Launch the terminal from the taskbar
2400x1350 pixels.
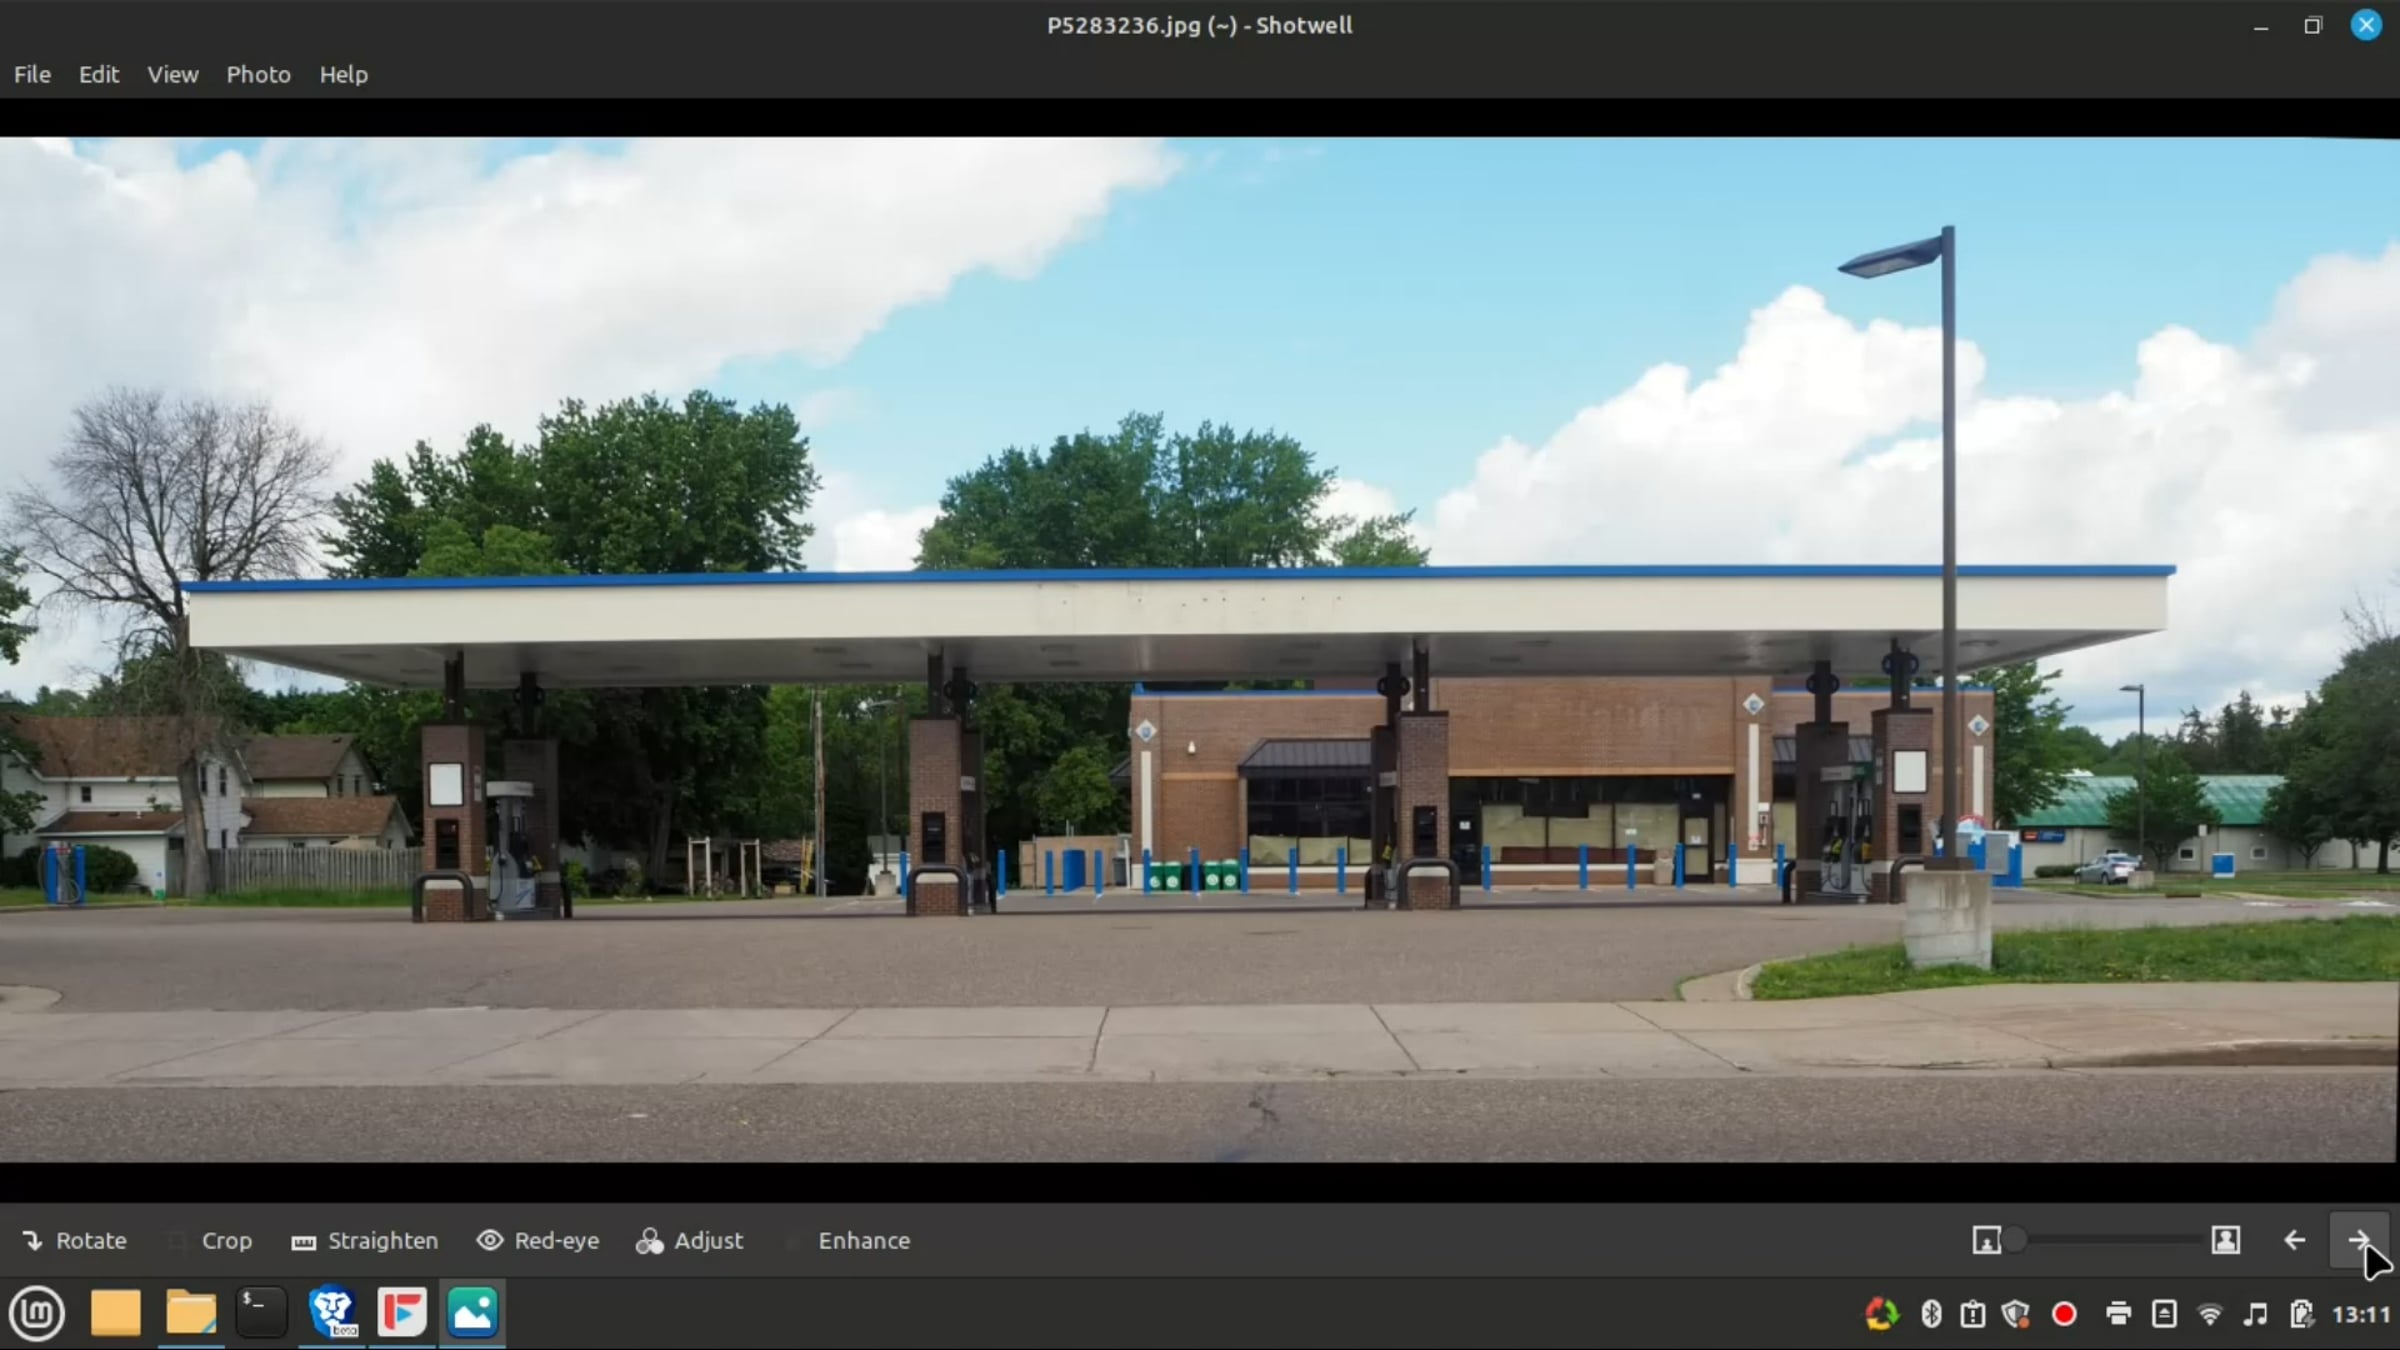point(261,1312)
